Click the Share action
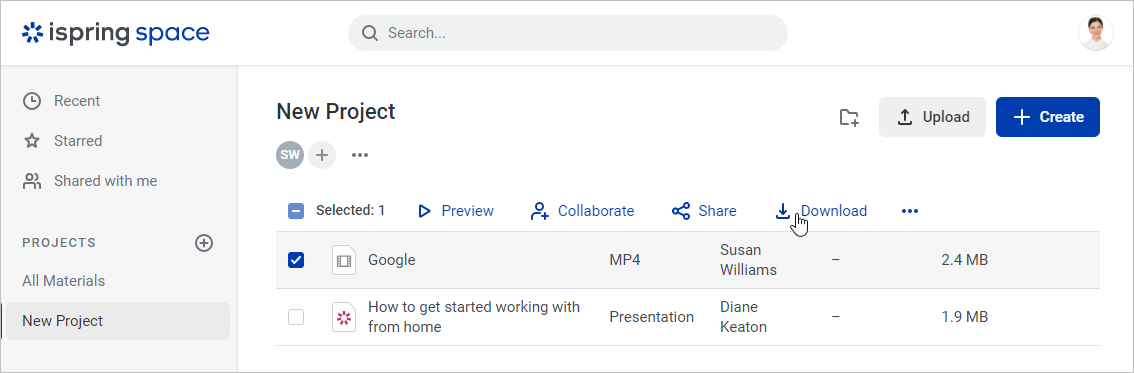Image resolution: width=1134 pixels, height=373 pixels. tap(704, 211)
